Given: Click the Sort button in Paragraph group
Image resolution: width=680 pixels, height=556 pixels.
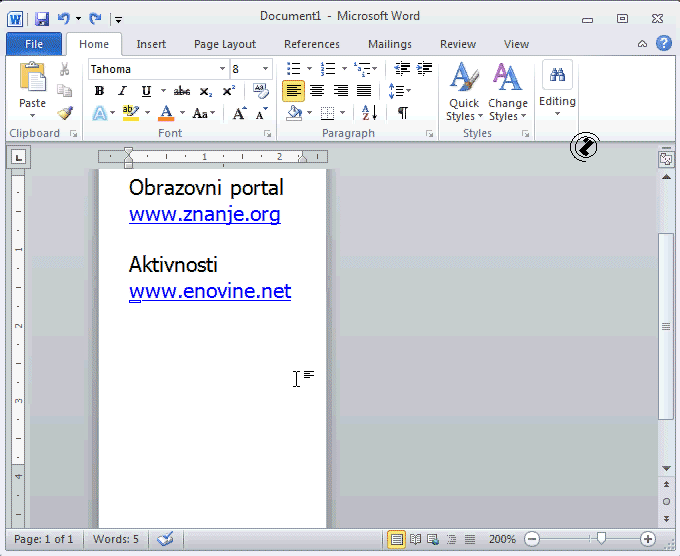Looking at the screenshot, I should pyautogui.click(x=369, y=113).
